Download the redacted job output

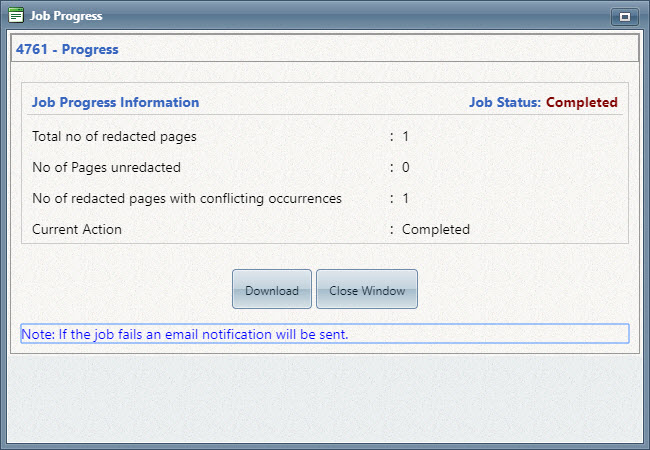[272, 289]
